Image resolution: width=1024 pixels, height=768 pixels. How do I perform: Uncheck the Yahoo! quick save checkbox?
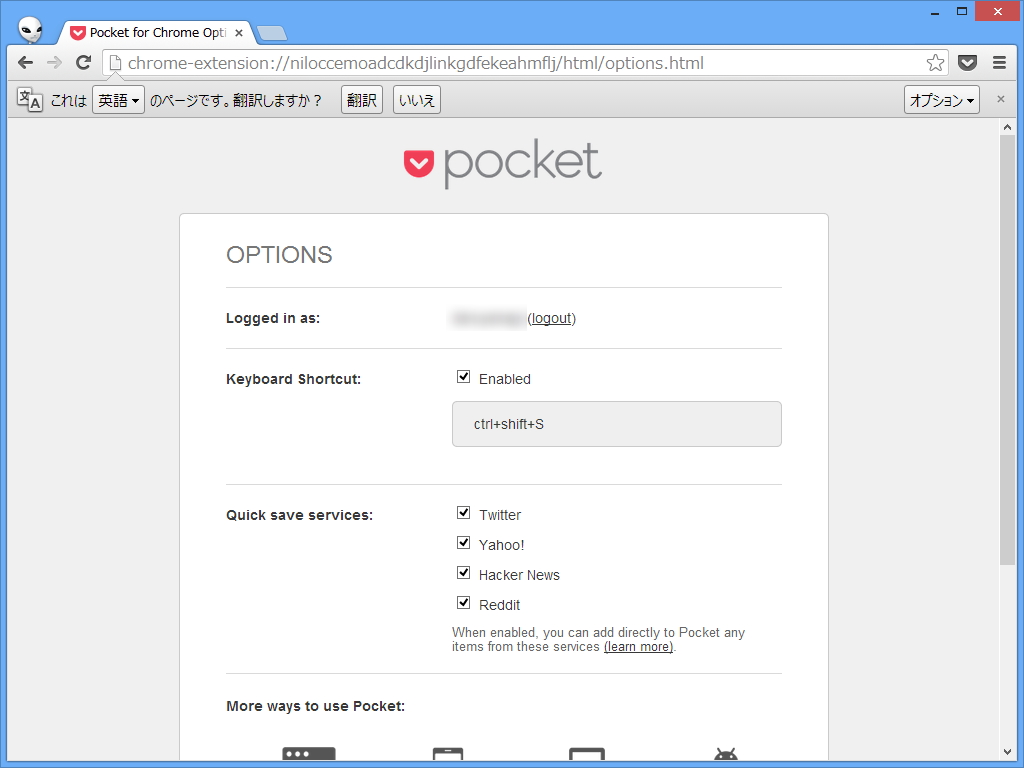pos(464,543)
